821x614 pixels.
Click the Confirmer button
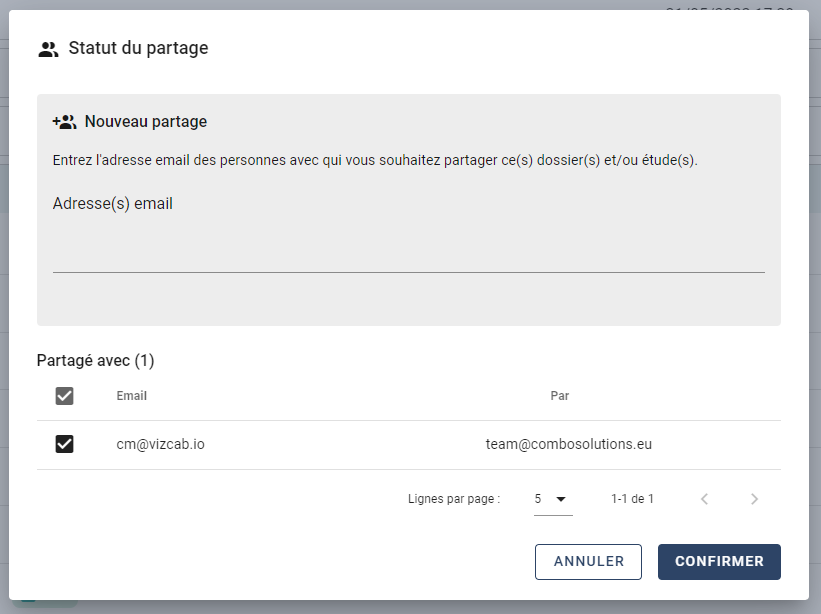pyautogui.click(x=719, y=562)
